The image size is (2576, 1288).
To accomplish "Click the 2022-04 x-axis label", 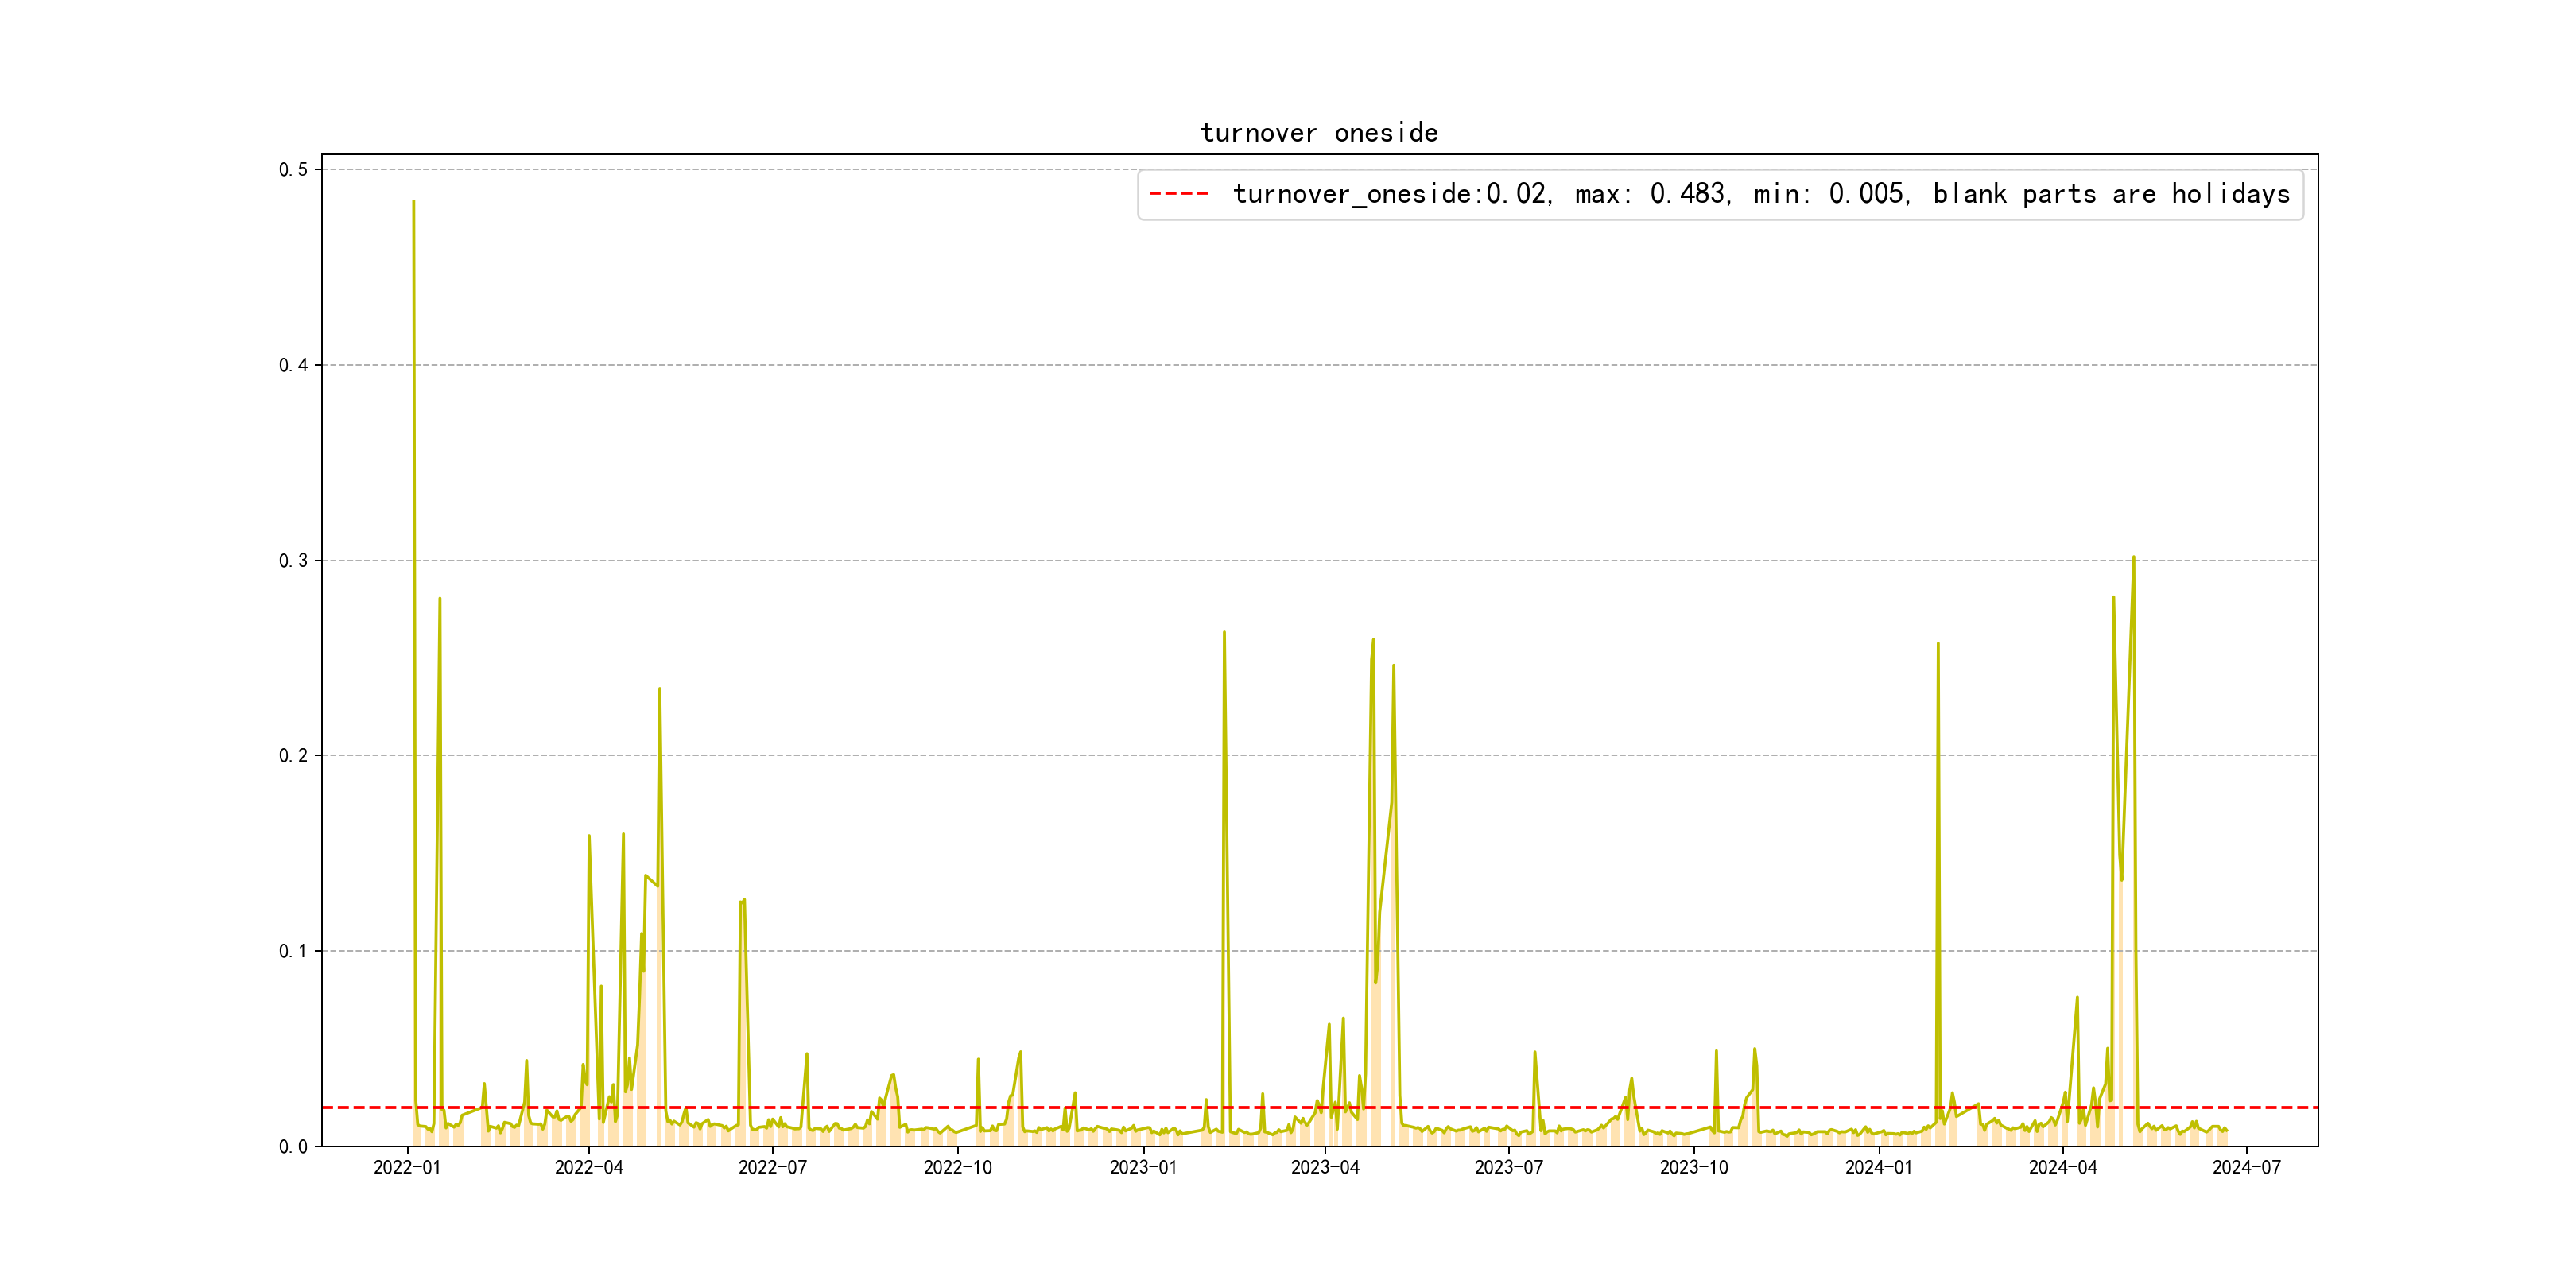I will click(x=589, y=1167).
